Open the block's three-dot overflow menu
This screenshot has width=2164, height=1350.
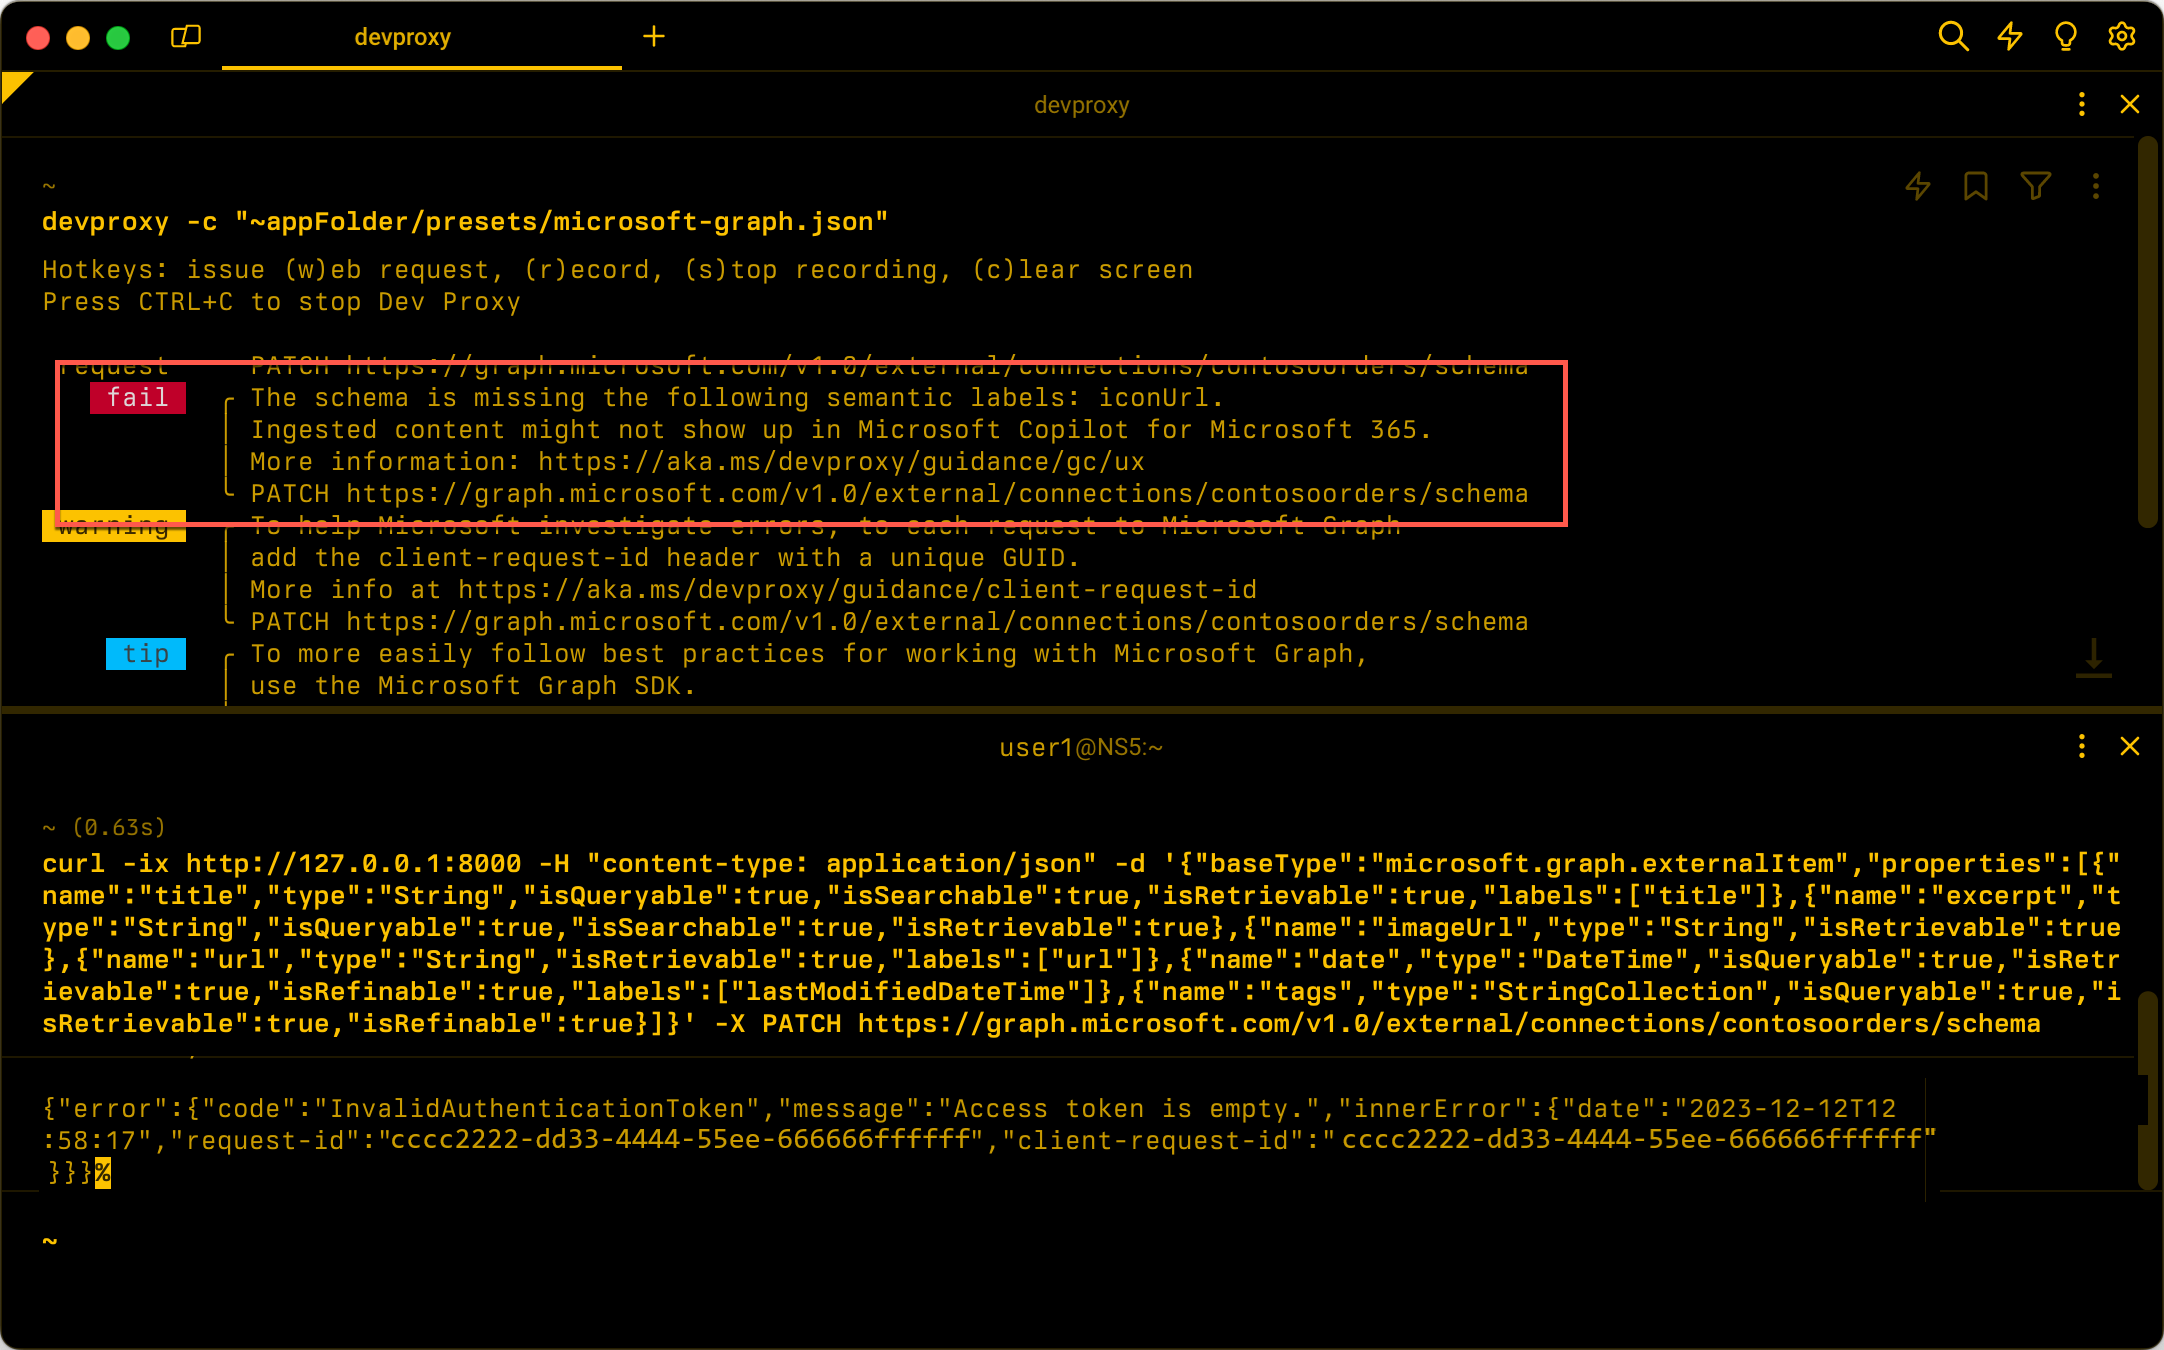coord(2096,186)
